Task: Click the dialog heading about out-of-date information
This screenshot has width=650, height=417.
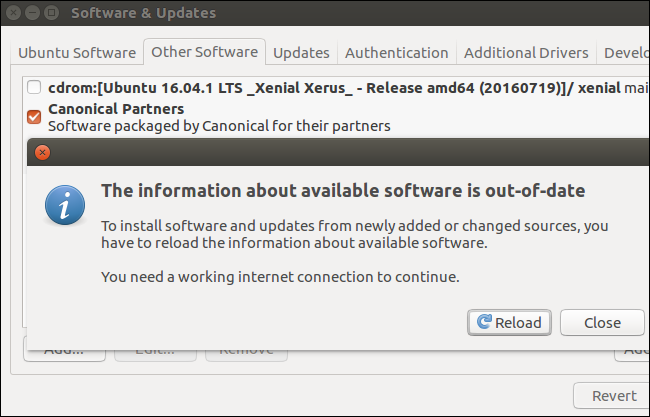Action: 343,191
